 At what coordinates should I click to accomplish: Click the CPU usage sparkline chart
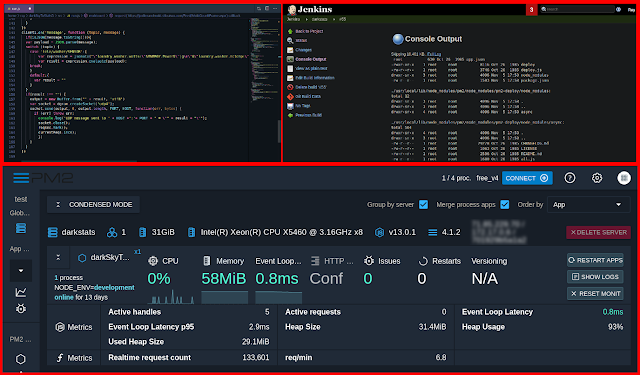tap(171, 297)
